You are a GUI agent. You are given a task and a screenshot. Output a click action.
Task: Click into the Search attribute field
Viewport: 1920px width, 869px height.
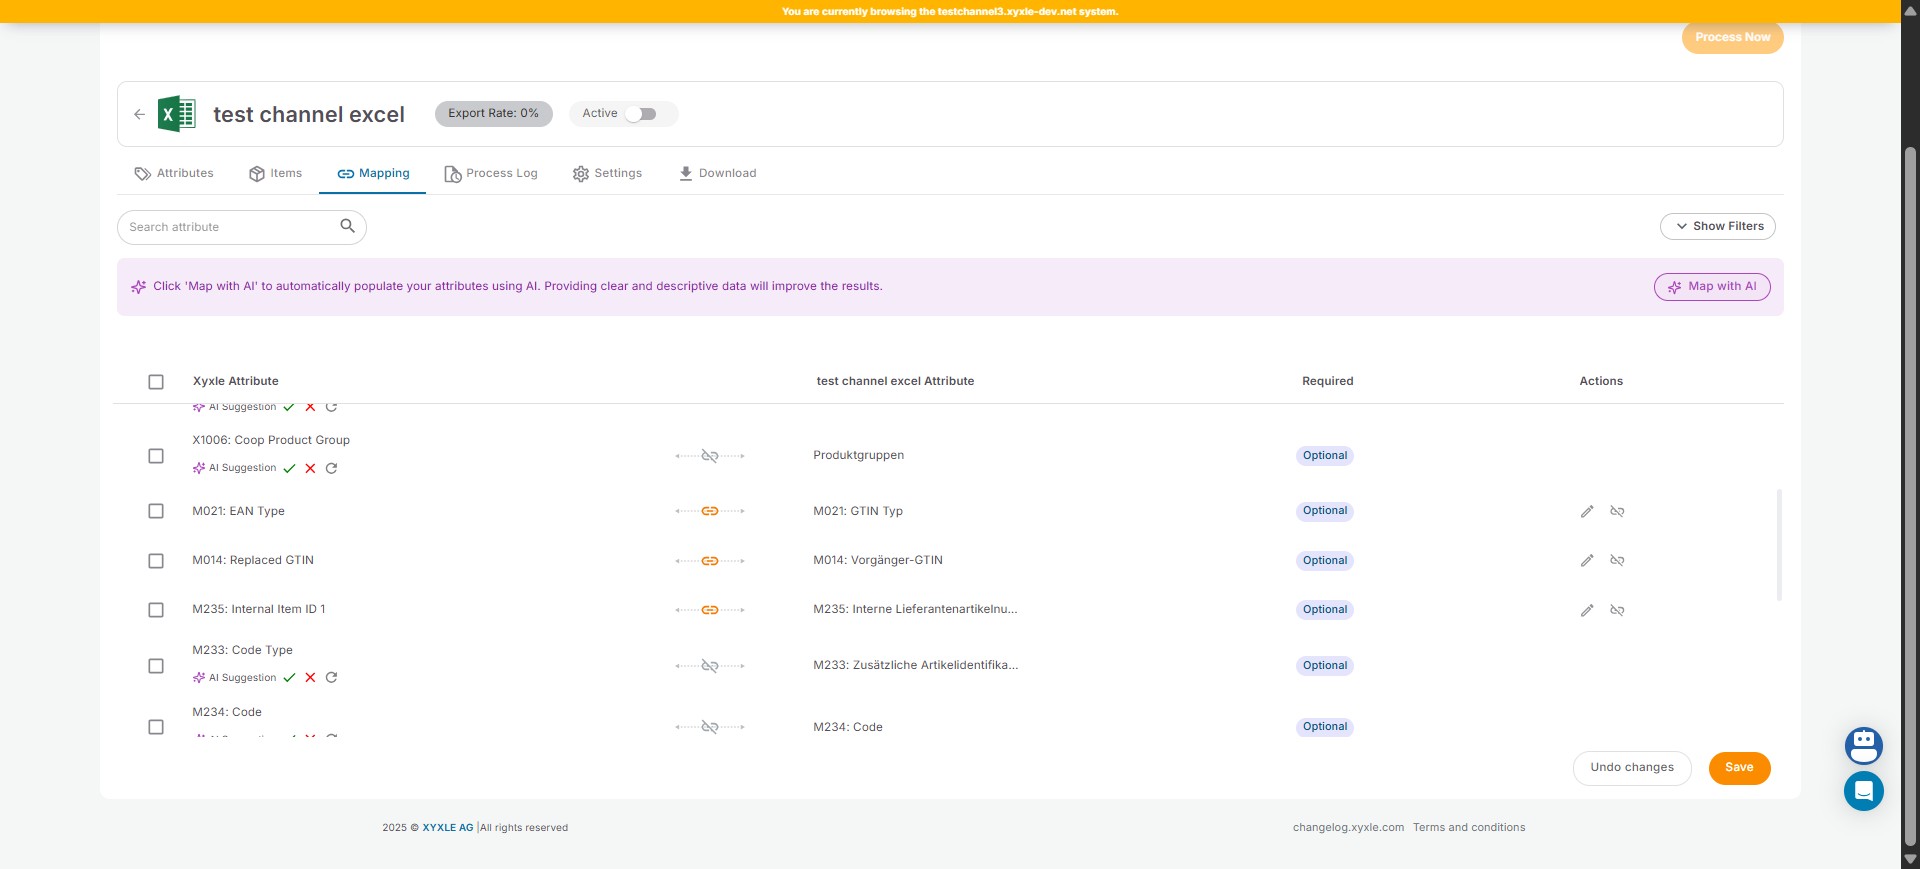[x=230, y=227]
